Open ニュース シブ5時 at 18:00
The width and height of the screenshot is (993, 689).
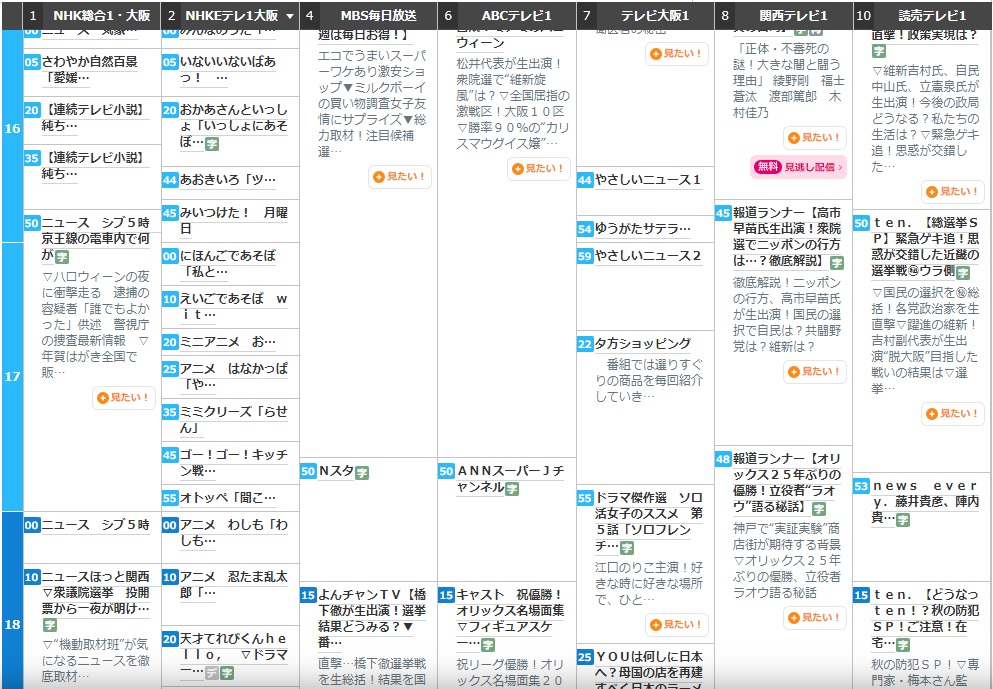click(x=96, y=525)
